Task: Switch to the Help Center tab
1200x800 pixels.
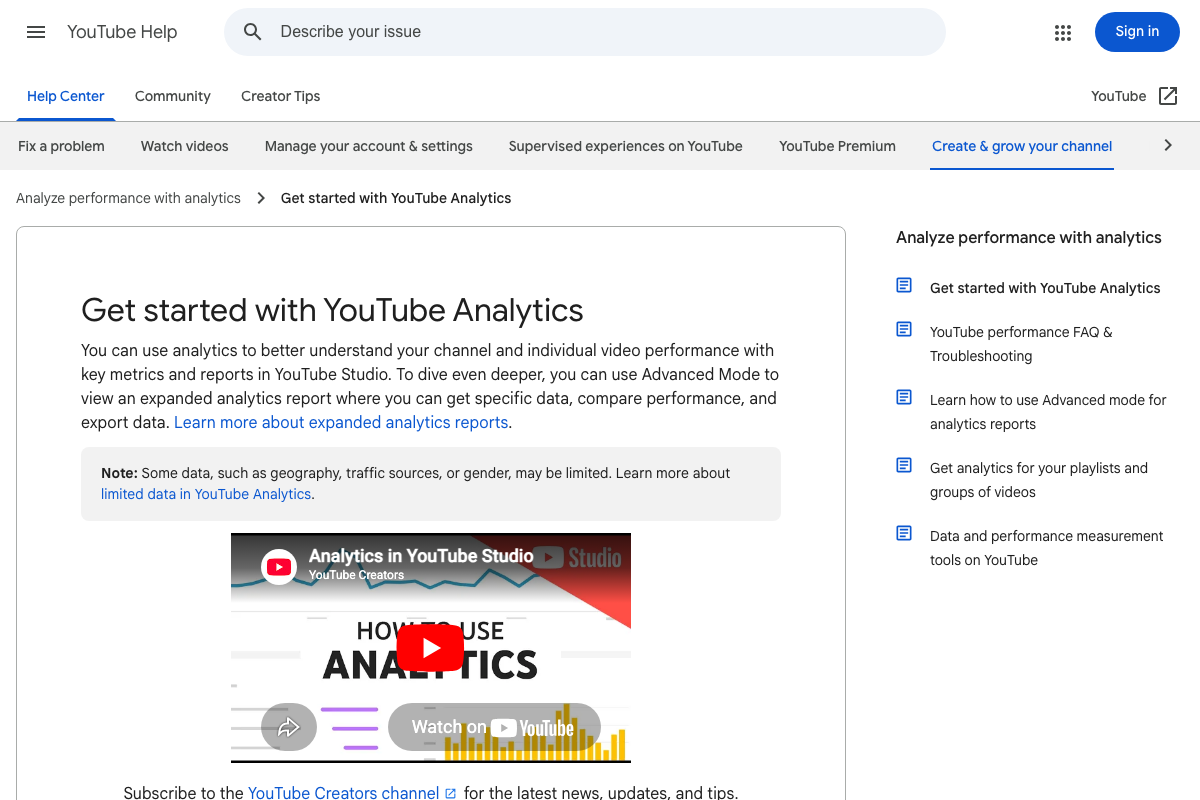Action: [x=66, y=96]
